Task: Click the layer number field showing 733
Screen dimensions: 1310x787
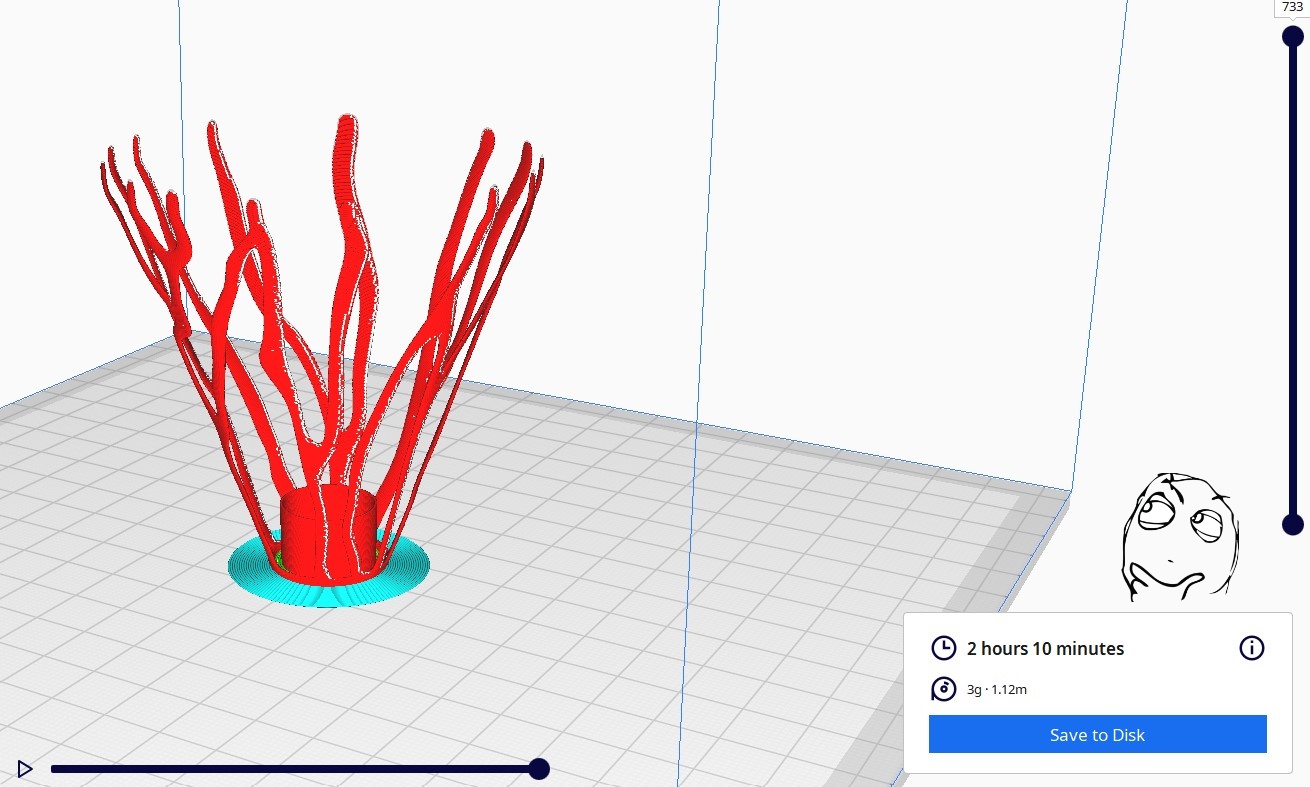Action: coord(1292,7)
